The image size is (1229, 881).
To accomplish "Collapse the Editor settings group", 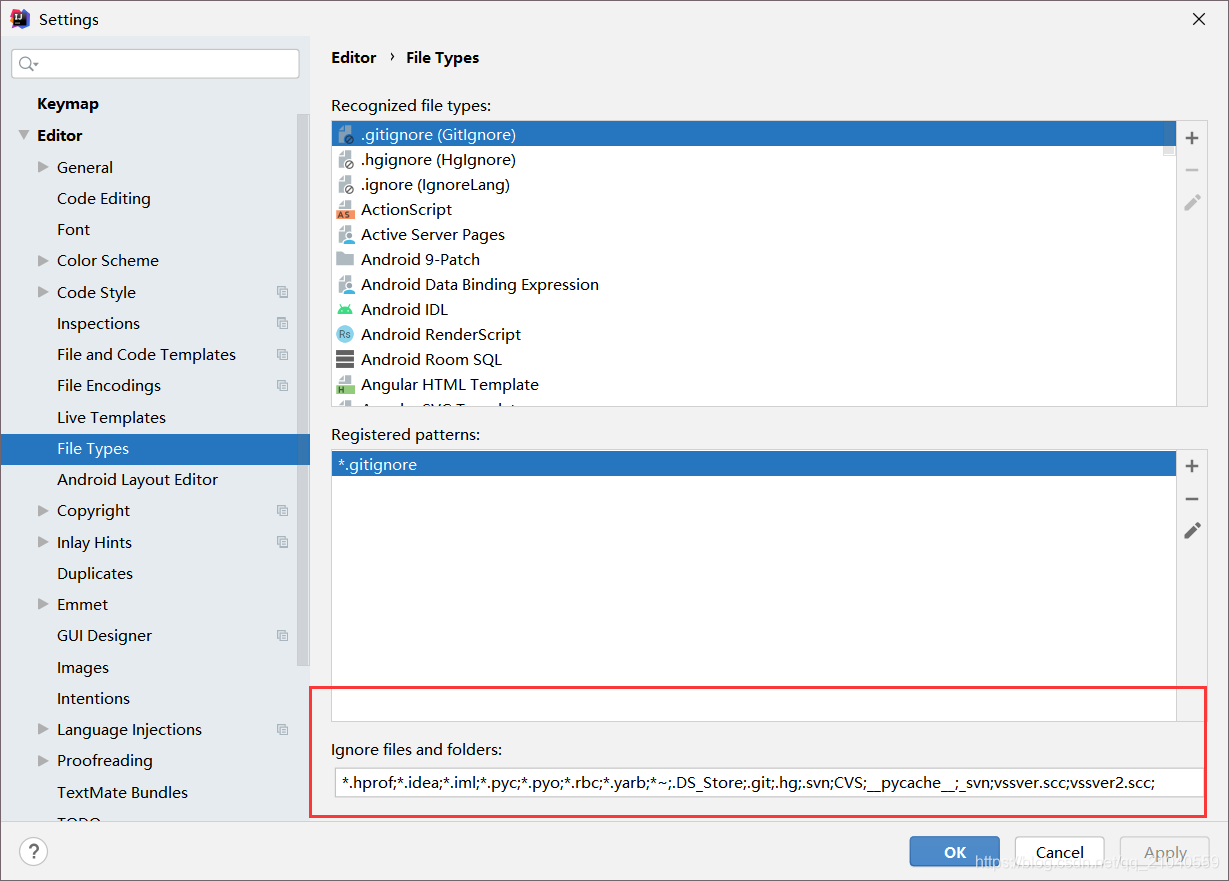I will click(23, 135).
